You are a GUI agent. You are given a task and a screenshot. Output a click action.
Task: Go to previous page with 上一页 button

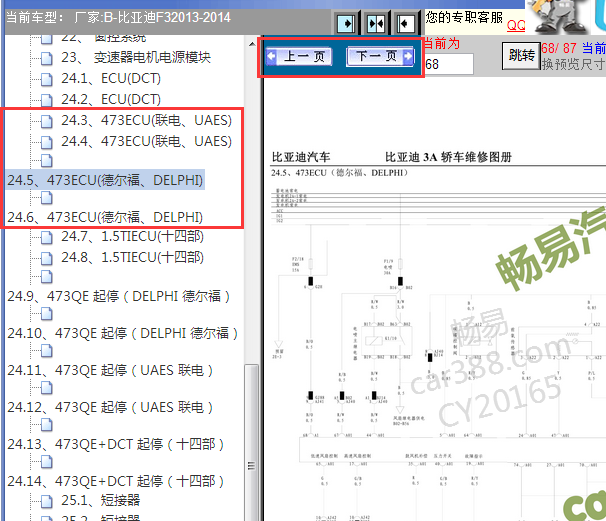299,56
